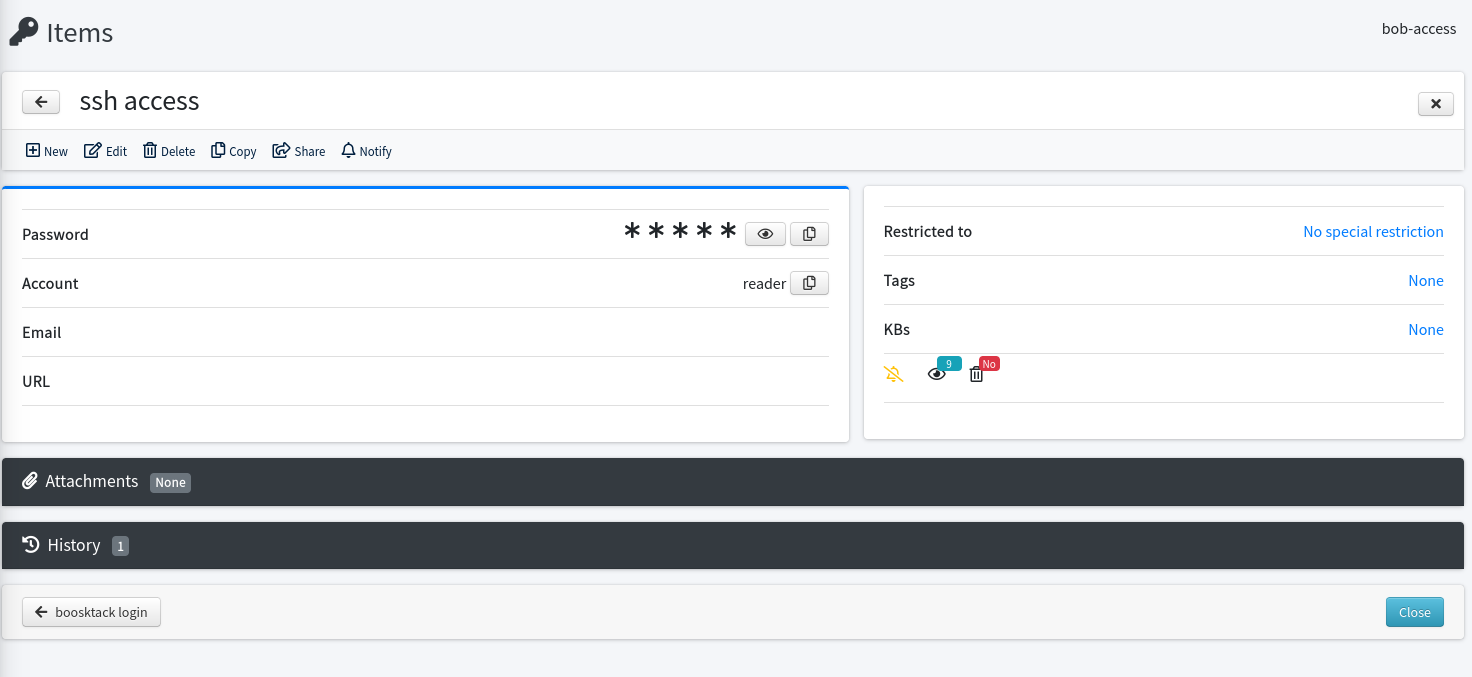
Task: Click None link next to KBs
Action: point(1425,330)
